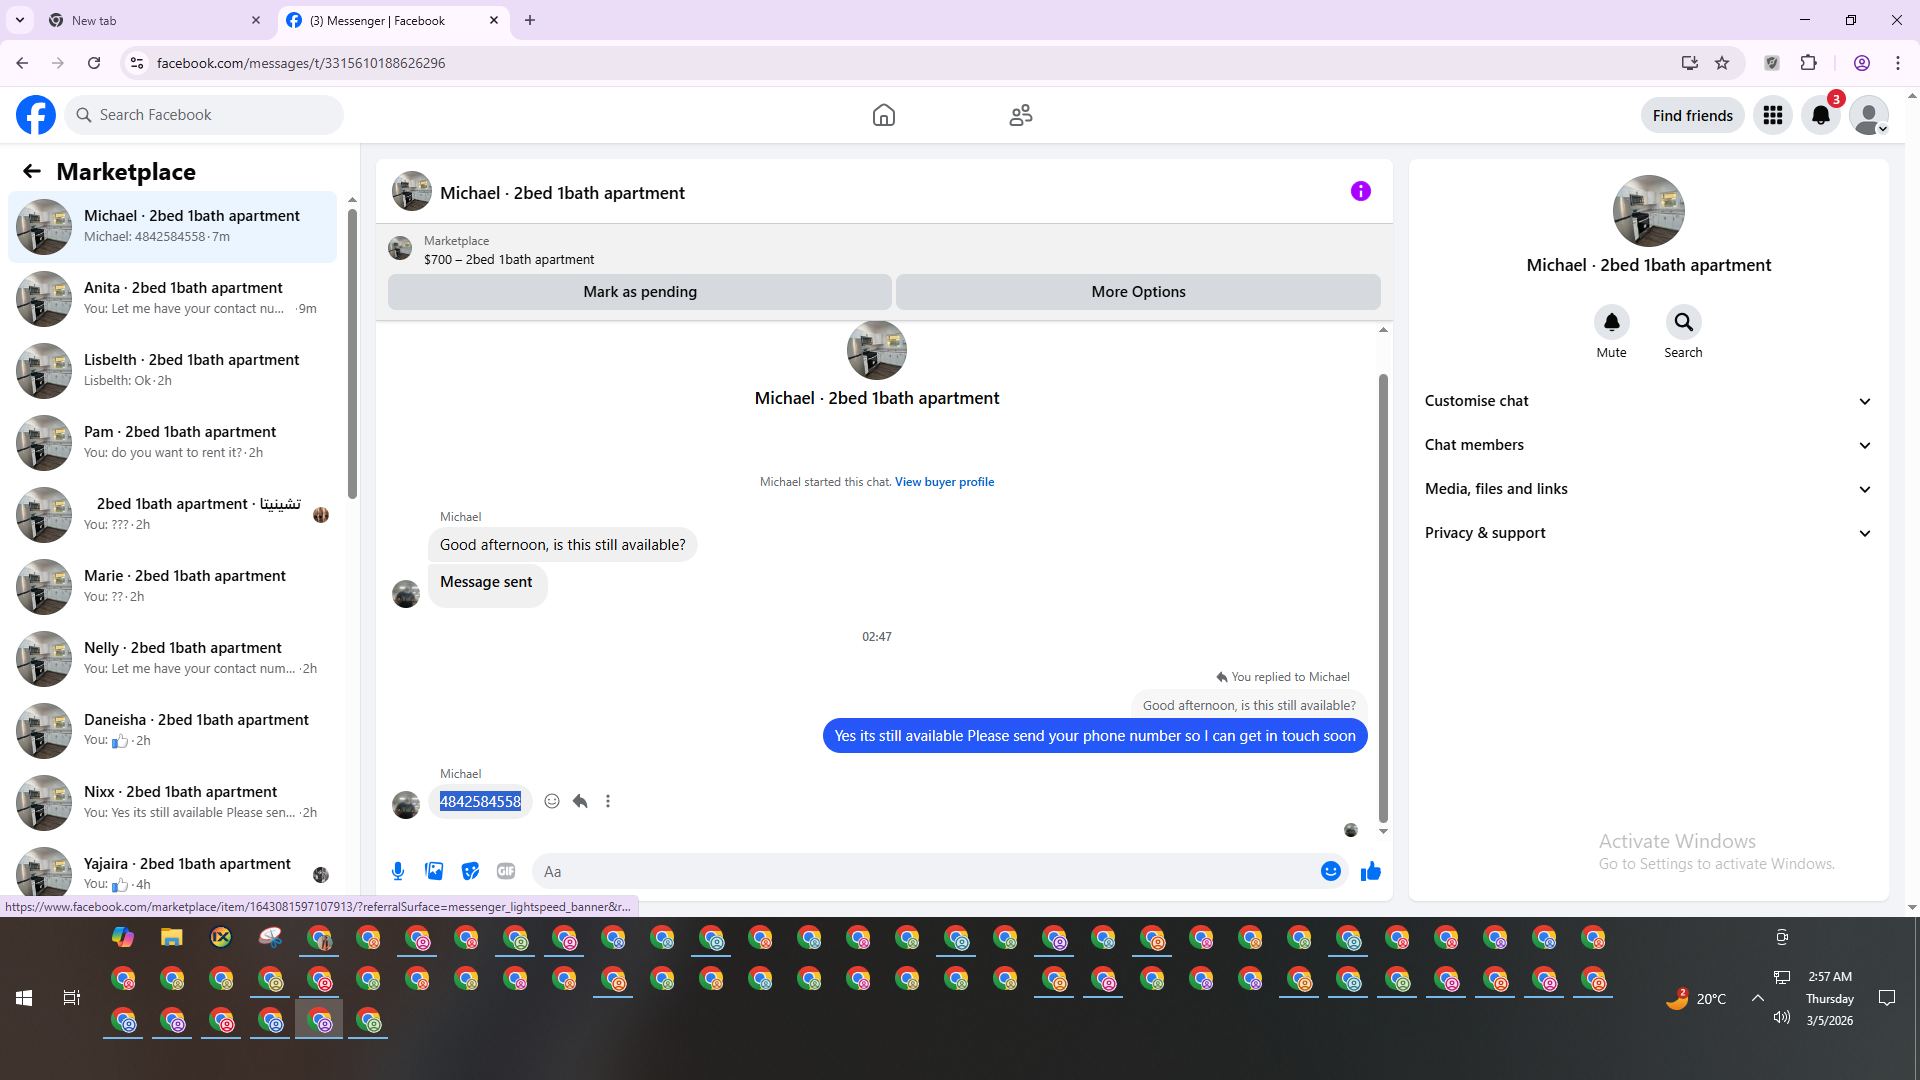
Task: Reply to Michael's phone number message
Action: click(580, 801)
